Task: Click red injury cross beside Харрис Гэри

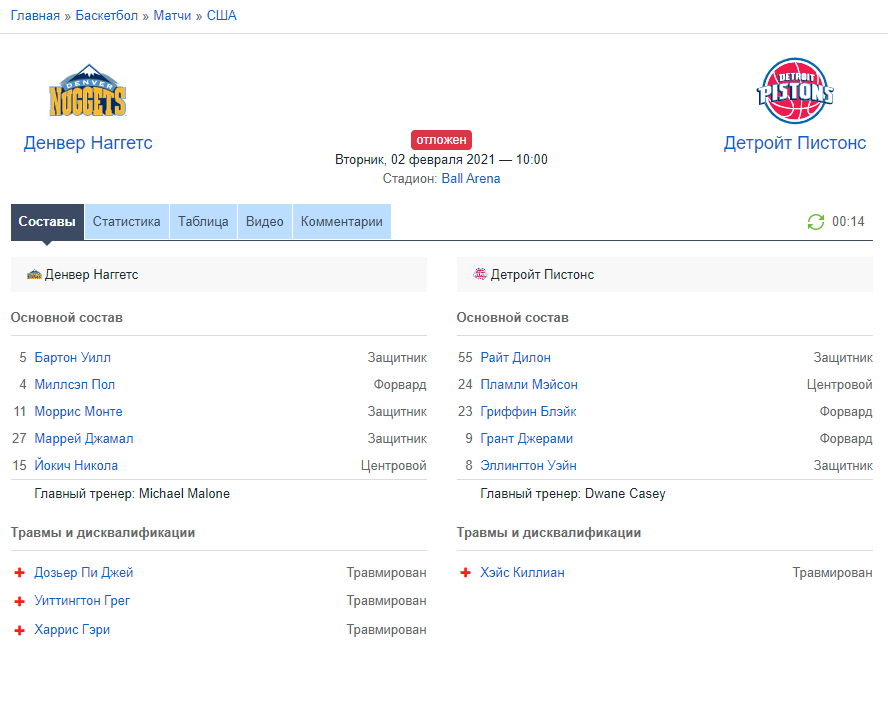Action: tap(19, 631)
